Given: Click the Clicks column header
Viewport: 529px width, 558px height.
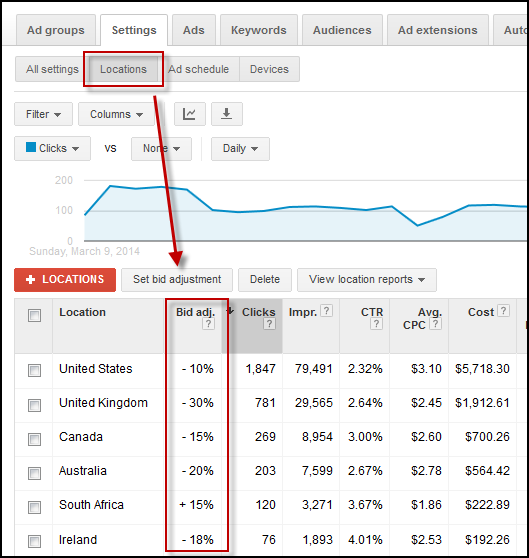Looking at the screenshot, I should 259,312.
